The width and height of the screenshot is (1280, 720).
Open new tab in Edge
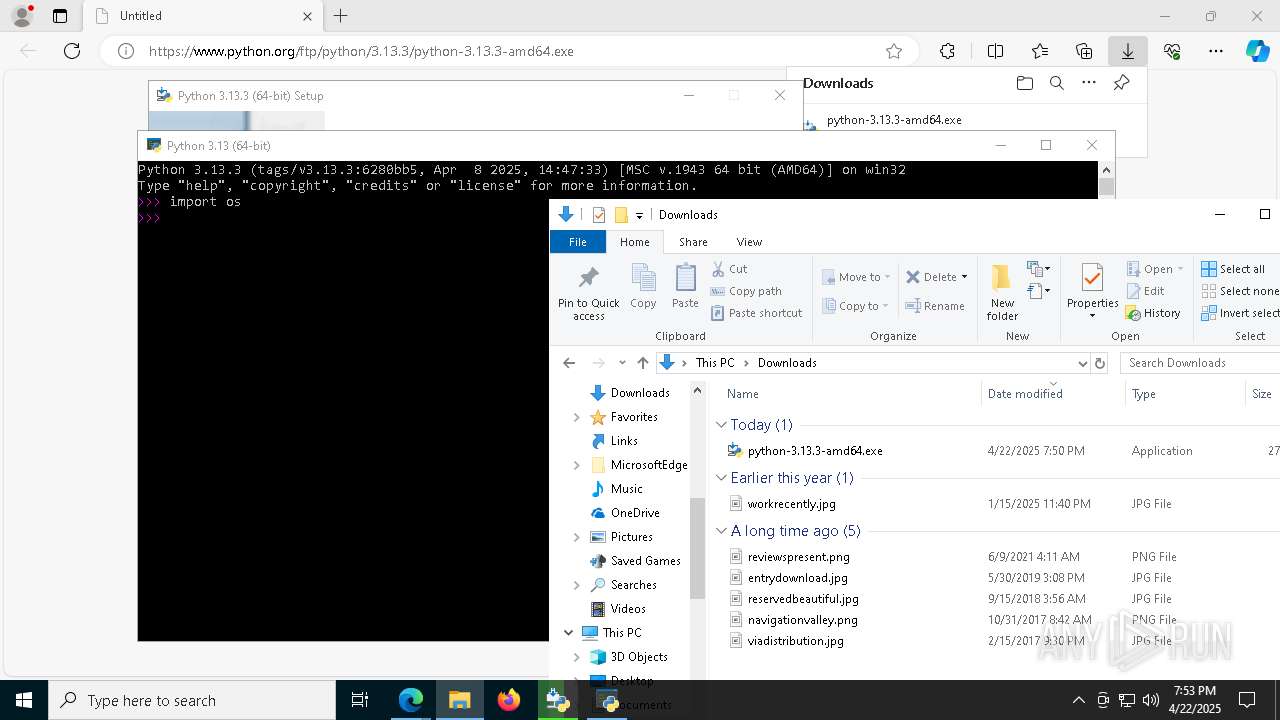pos(341,16)
